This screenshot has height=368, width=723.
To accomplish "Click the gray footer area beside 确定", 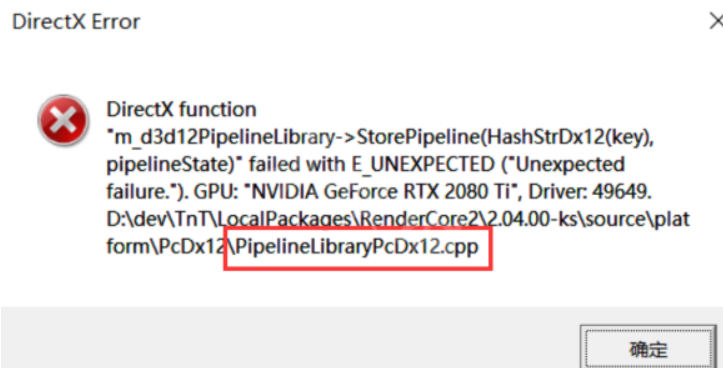I will click(290, 338).
